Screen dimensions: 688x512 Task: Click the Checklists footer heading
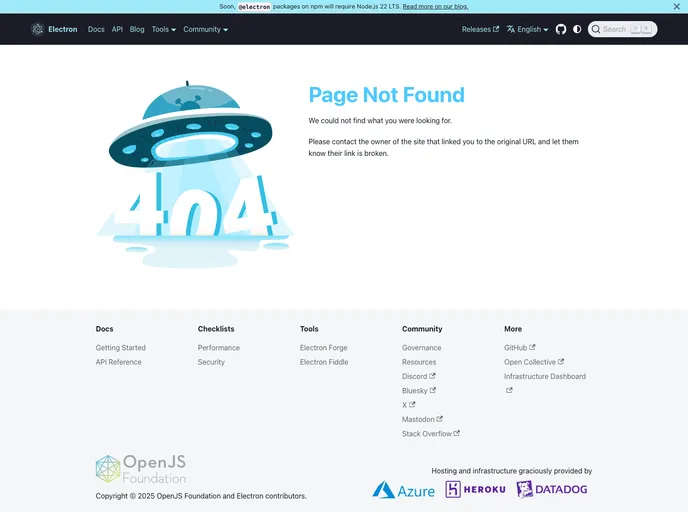216,329
